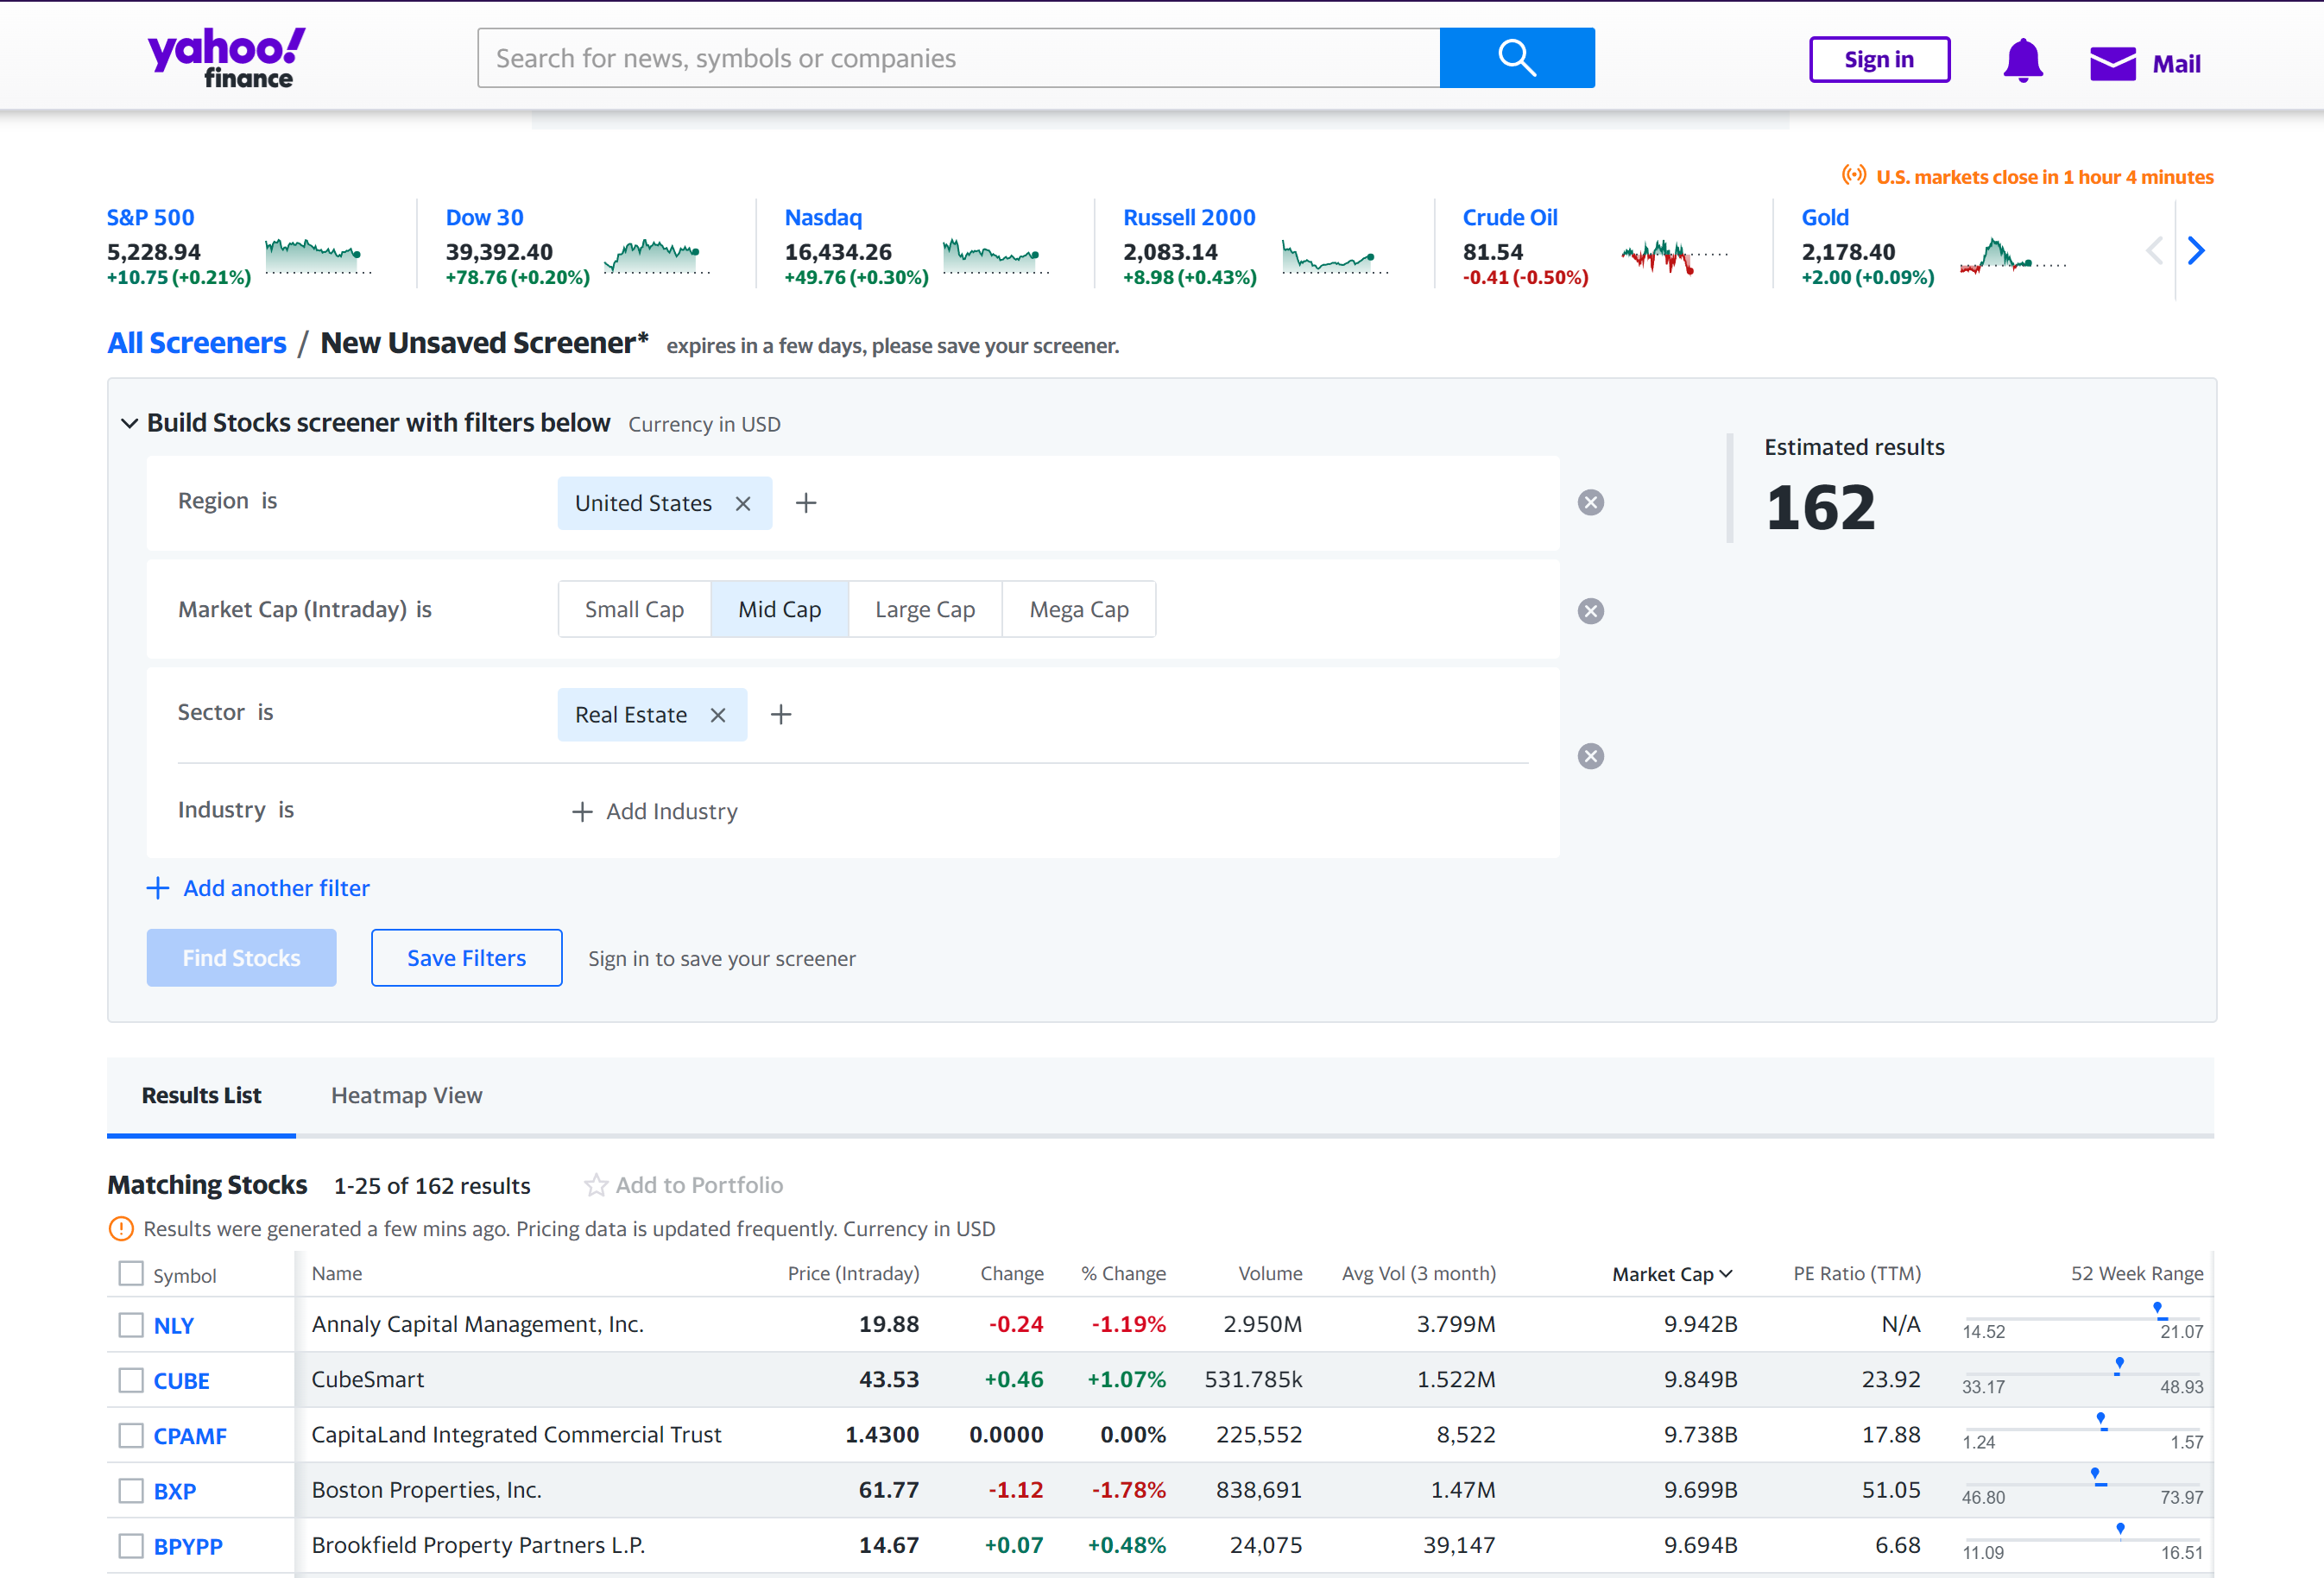Open the Dow 30 sparkline chart

(x=657, y=255)
